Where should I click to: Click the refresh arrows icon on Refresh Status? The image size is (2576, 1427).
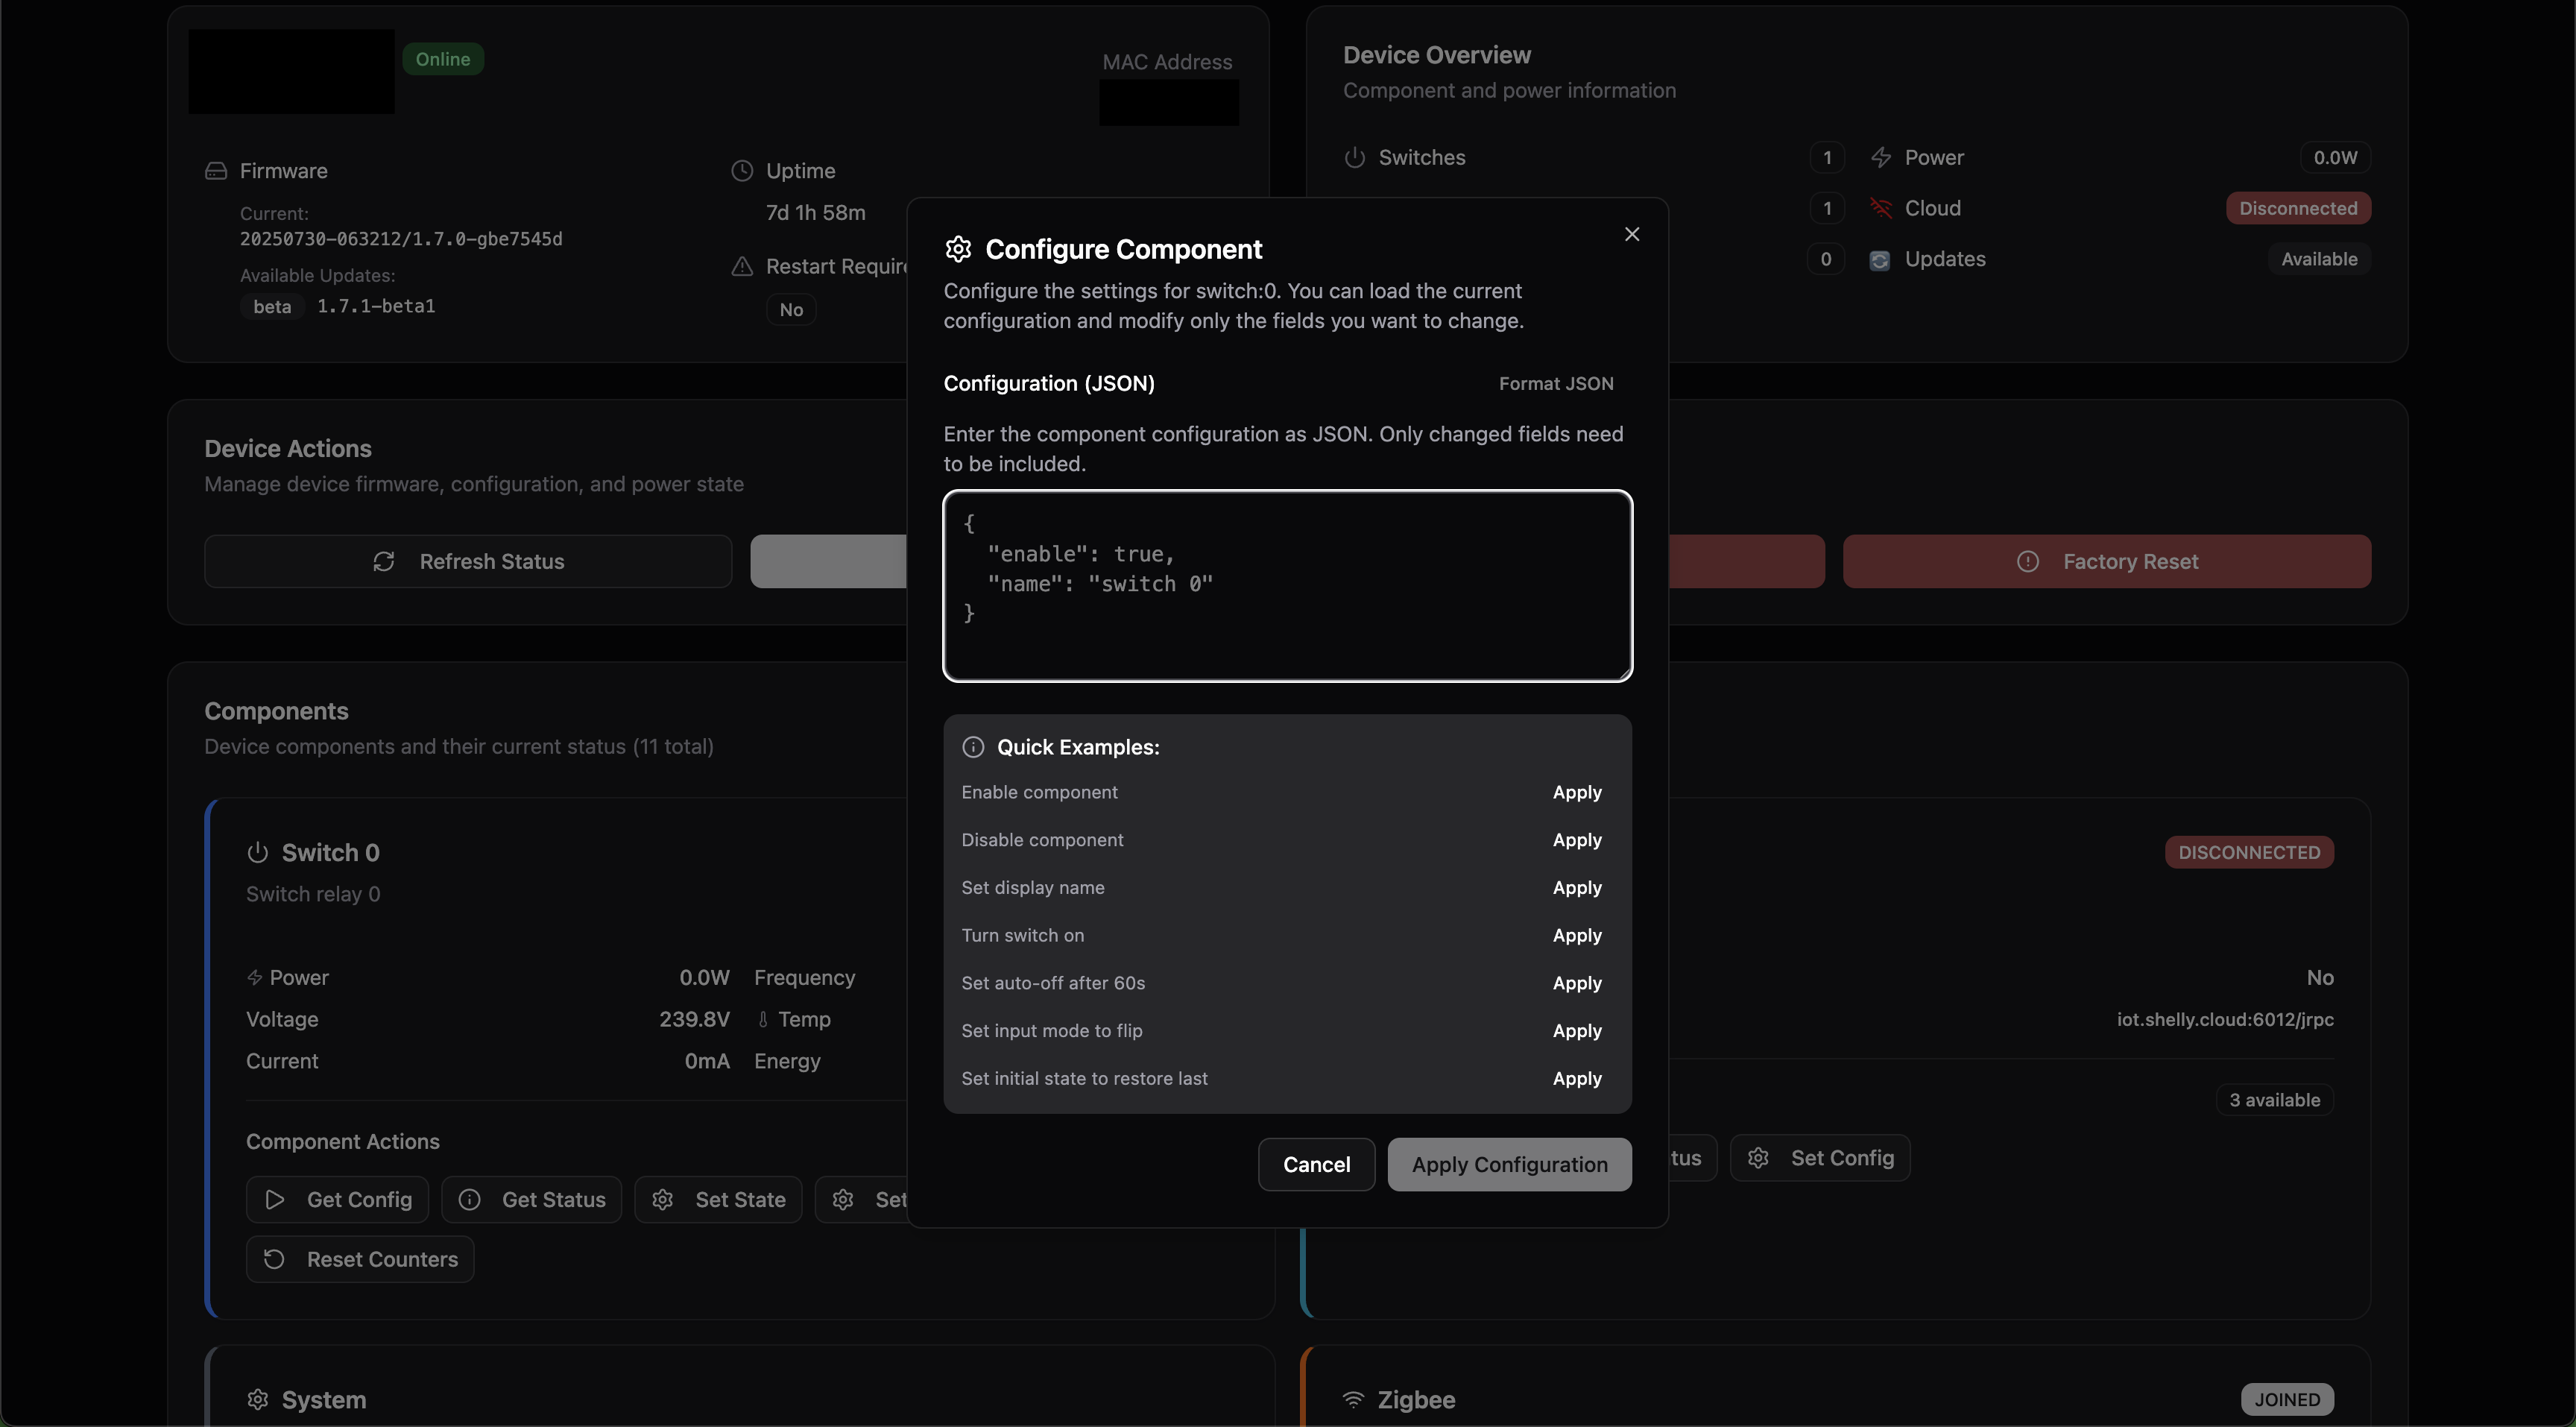tap(384, 562)
